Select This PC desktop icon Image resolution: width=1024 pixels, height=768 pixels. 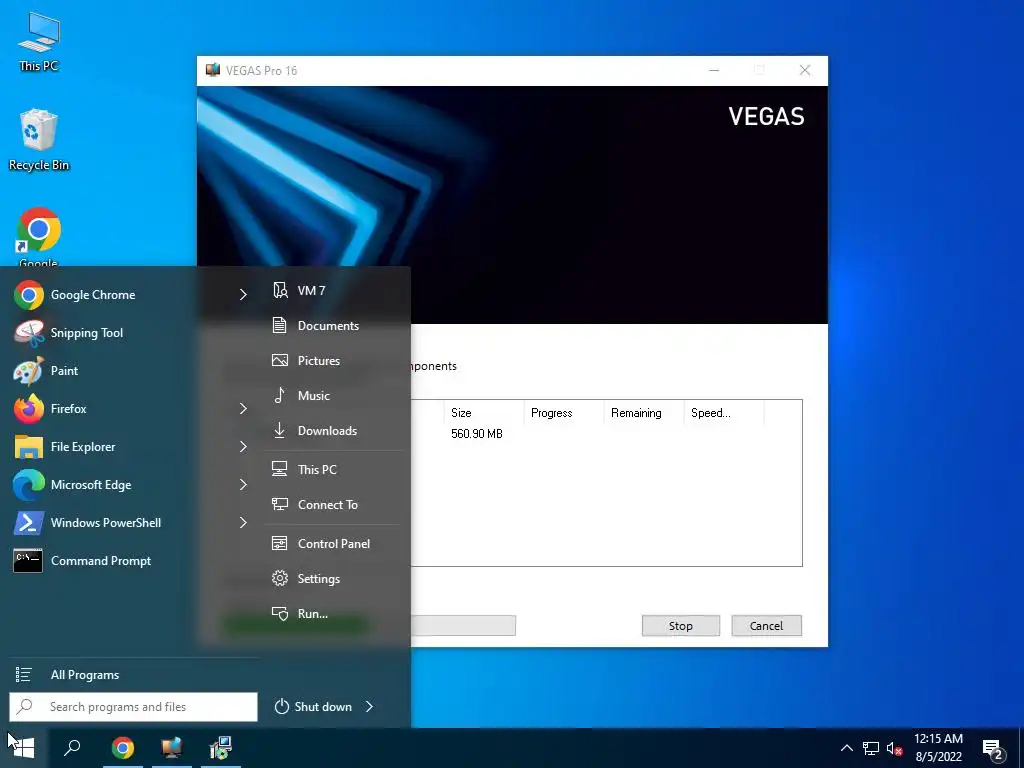[39, 41]
